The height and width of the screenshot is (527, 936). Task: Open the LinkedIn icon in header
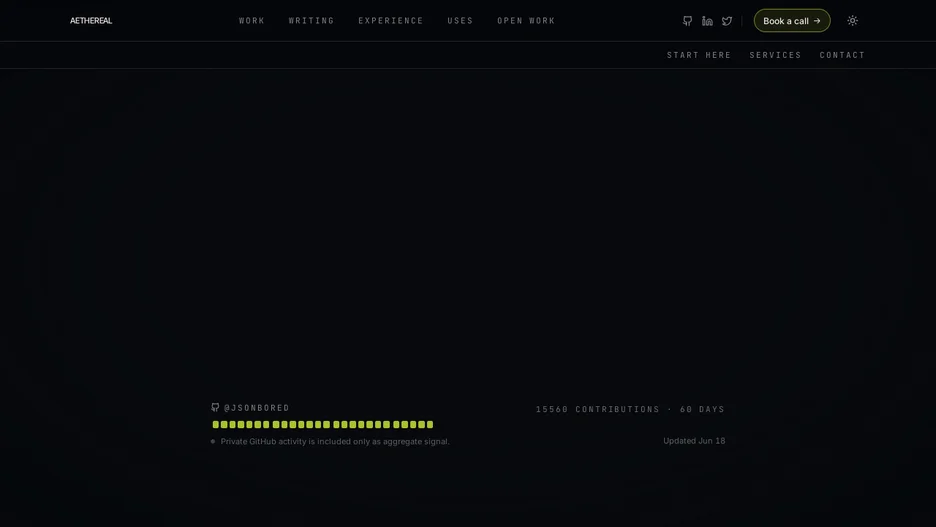tap(707, 21)
